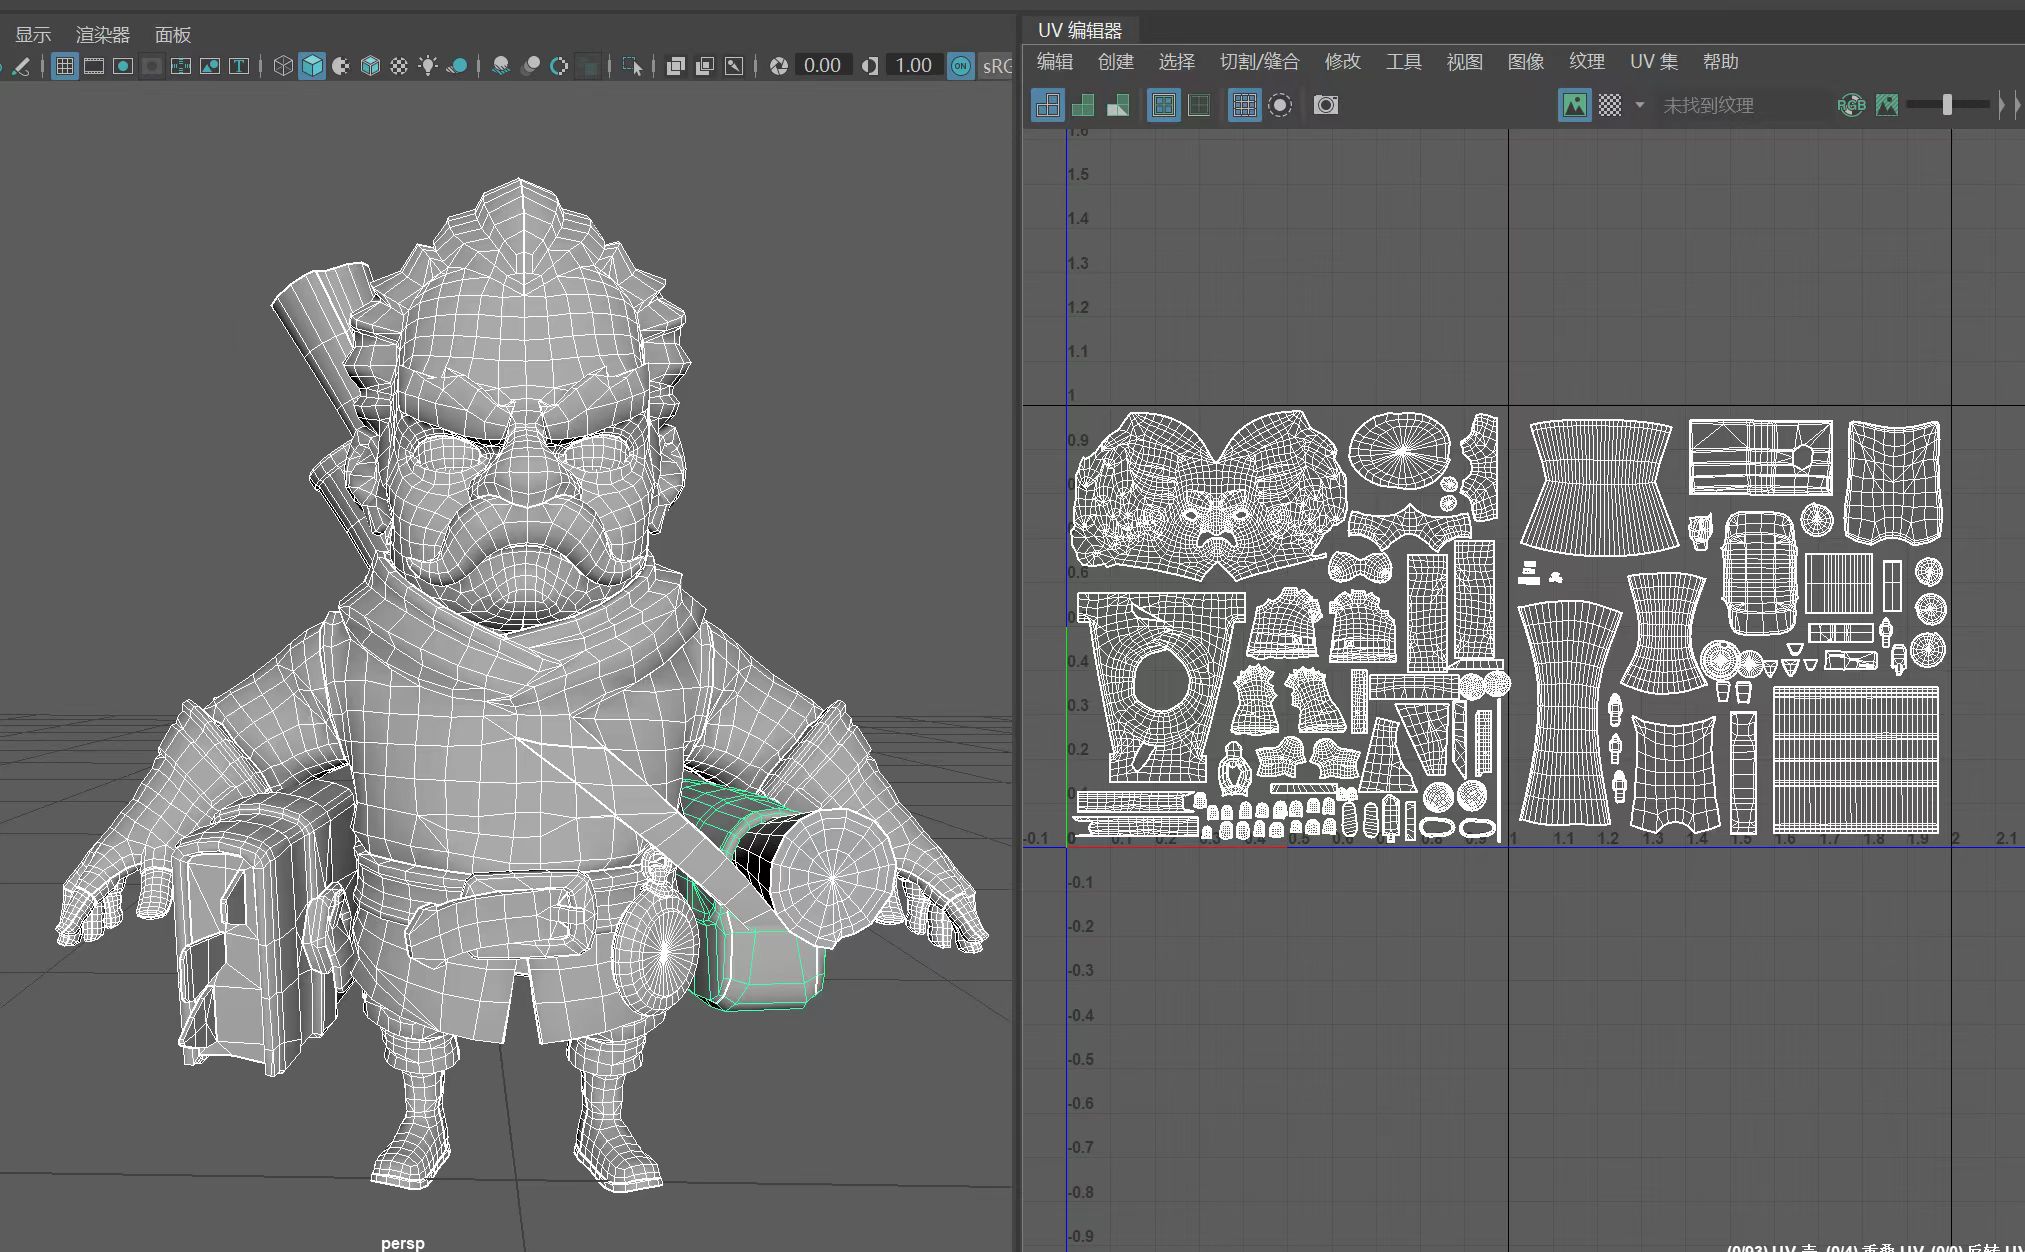Image resolution: width=2025 pixels, height=1252 pixels.
Task: Toggle the viewport grid display icon
Action: (x=65, y=66)
